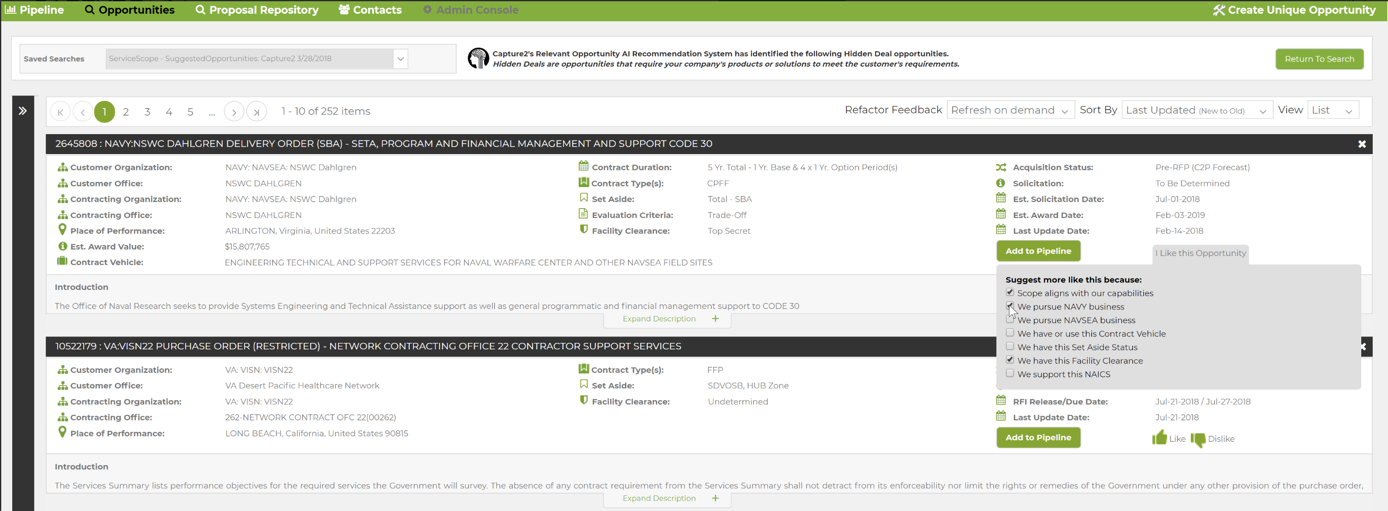This screenshot has width=1388, height=511.
Task: Click Facility Clearance shield icon on NAVY card
Action: click(x=583, y=230)
